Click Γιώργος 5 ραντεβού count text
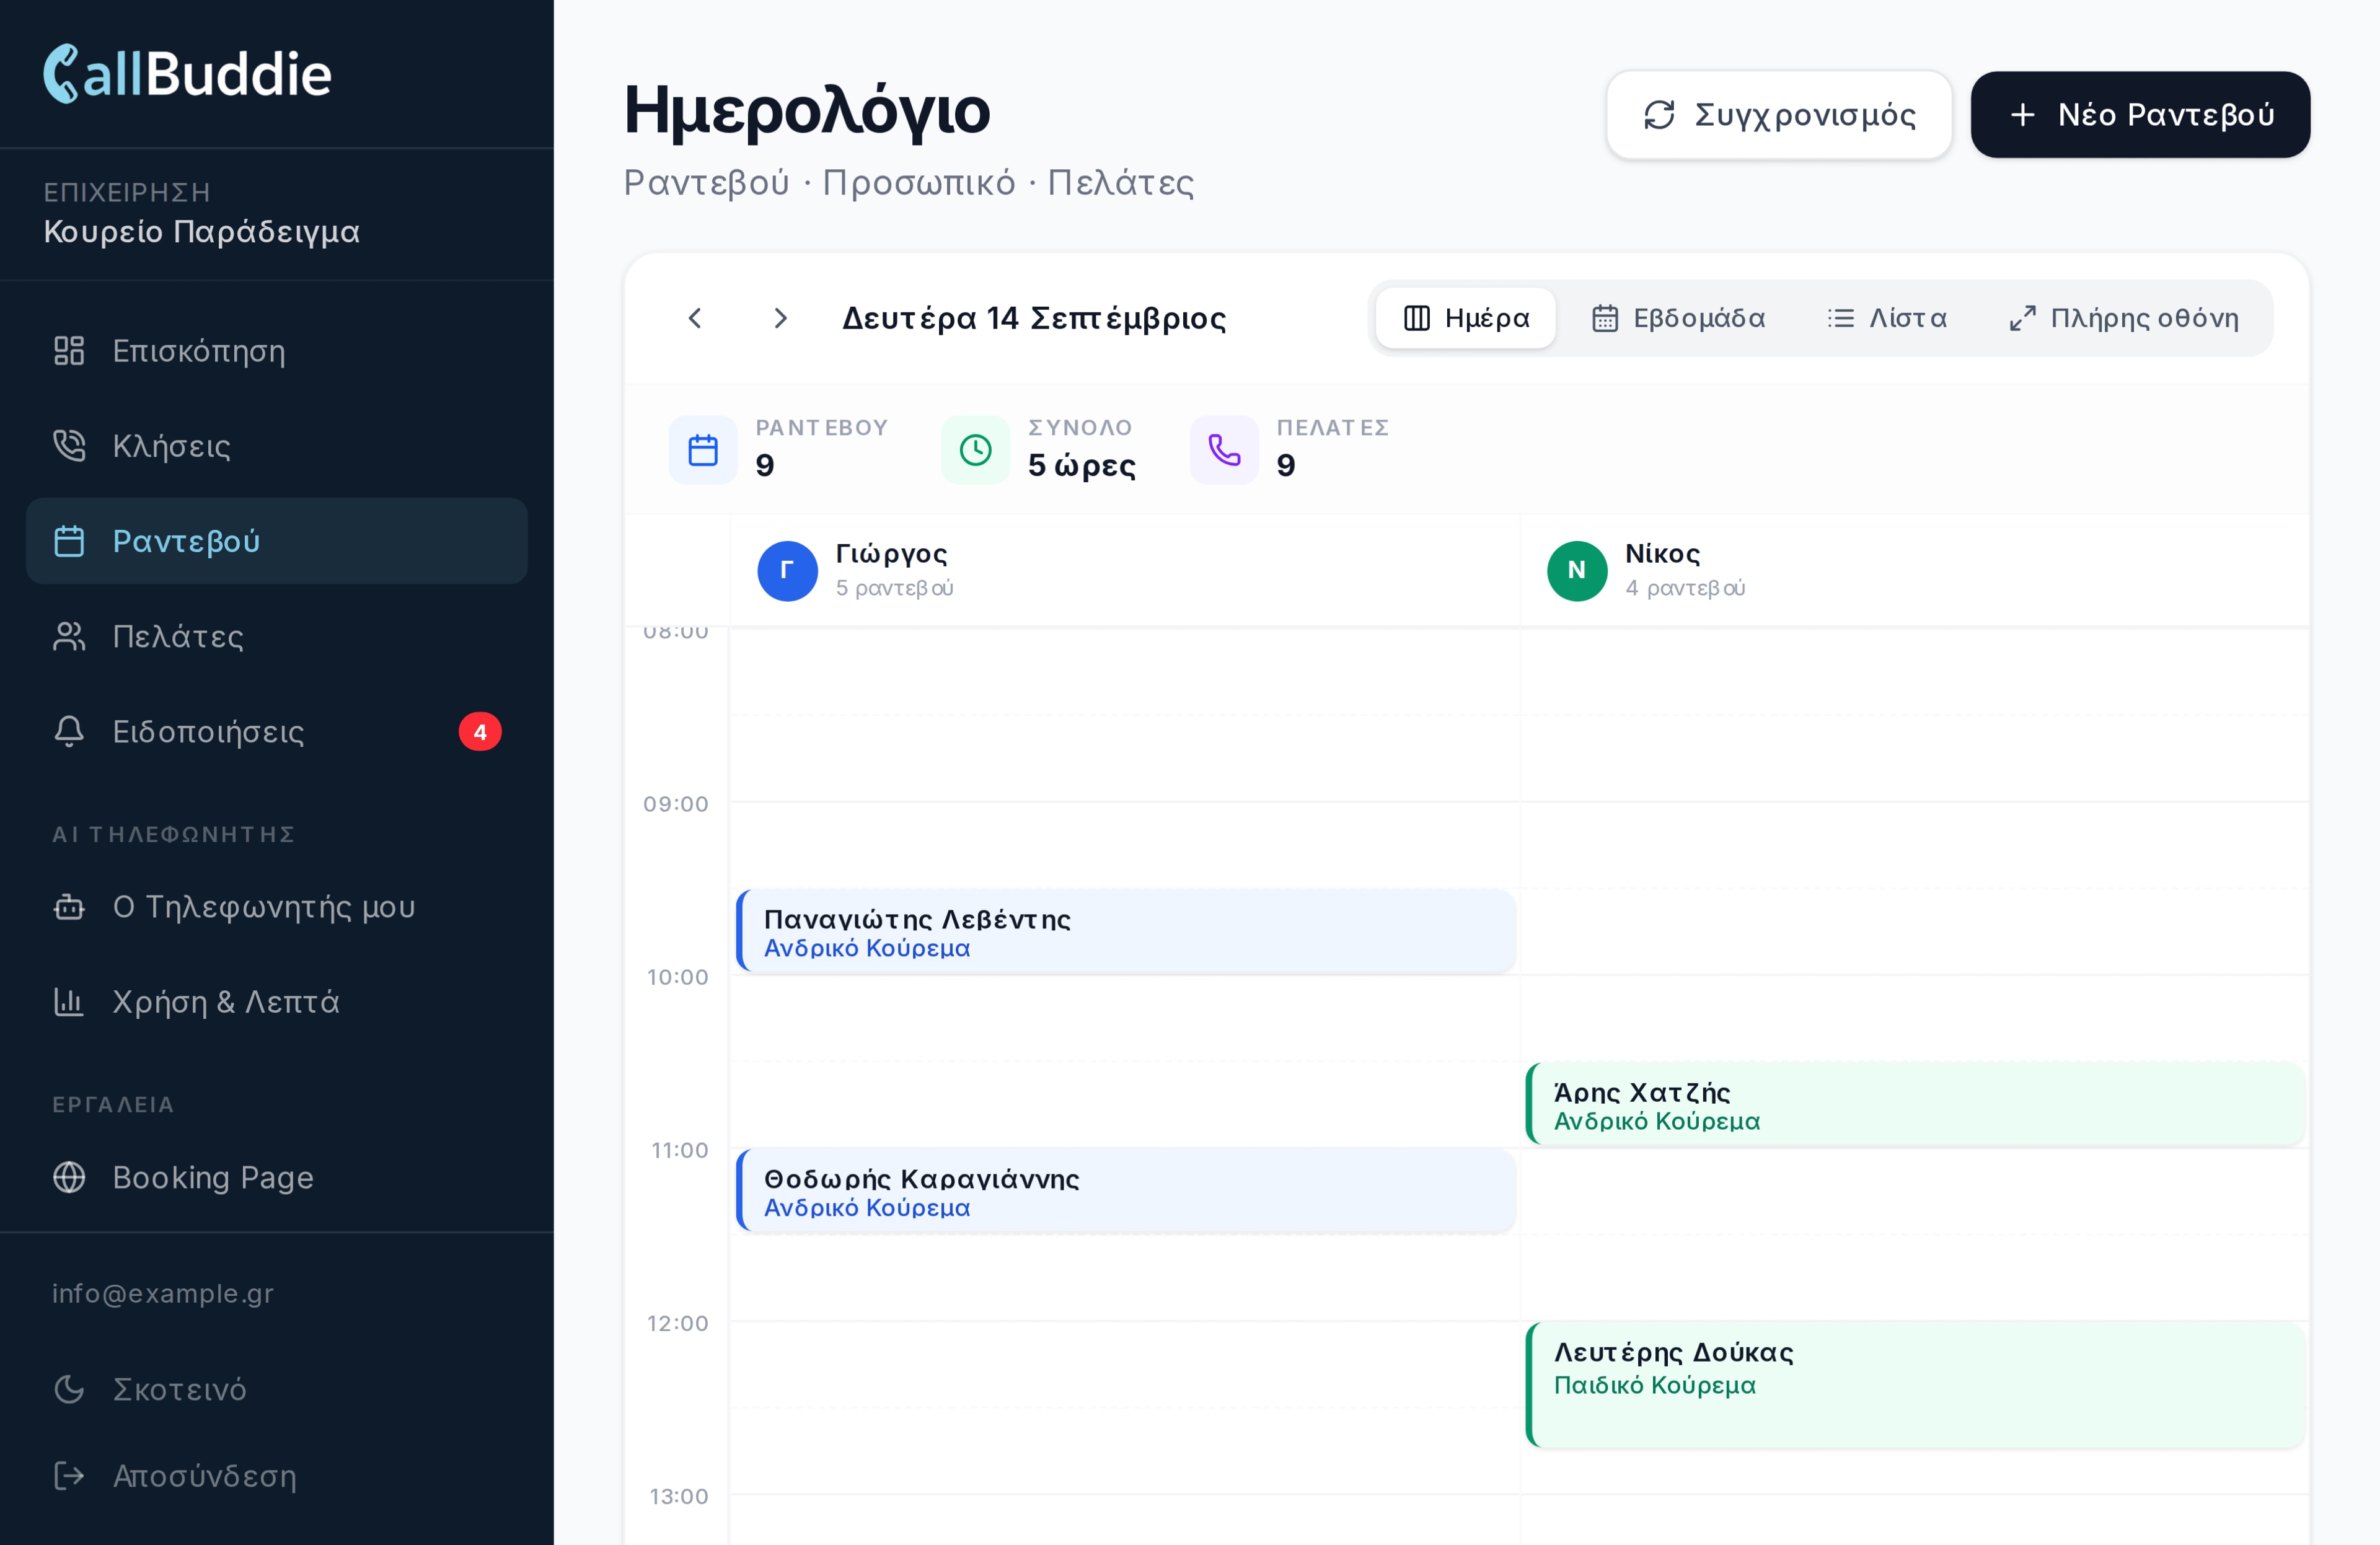The image size is (2380, 1545). 895,588
